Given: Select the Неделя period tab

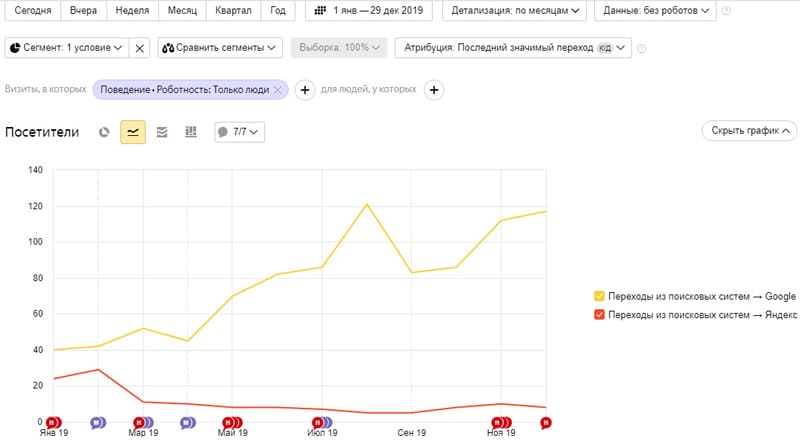Looking at the screenshot, I should pyautogui.click(x=132, y=10).
